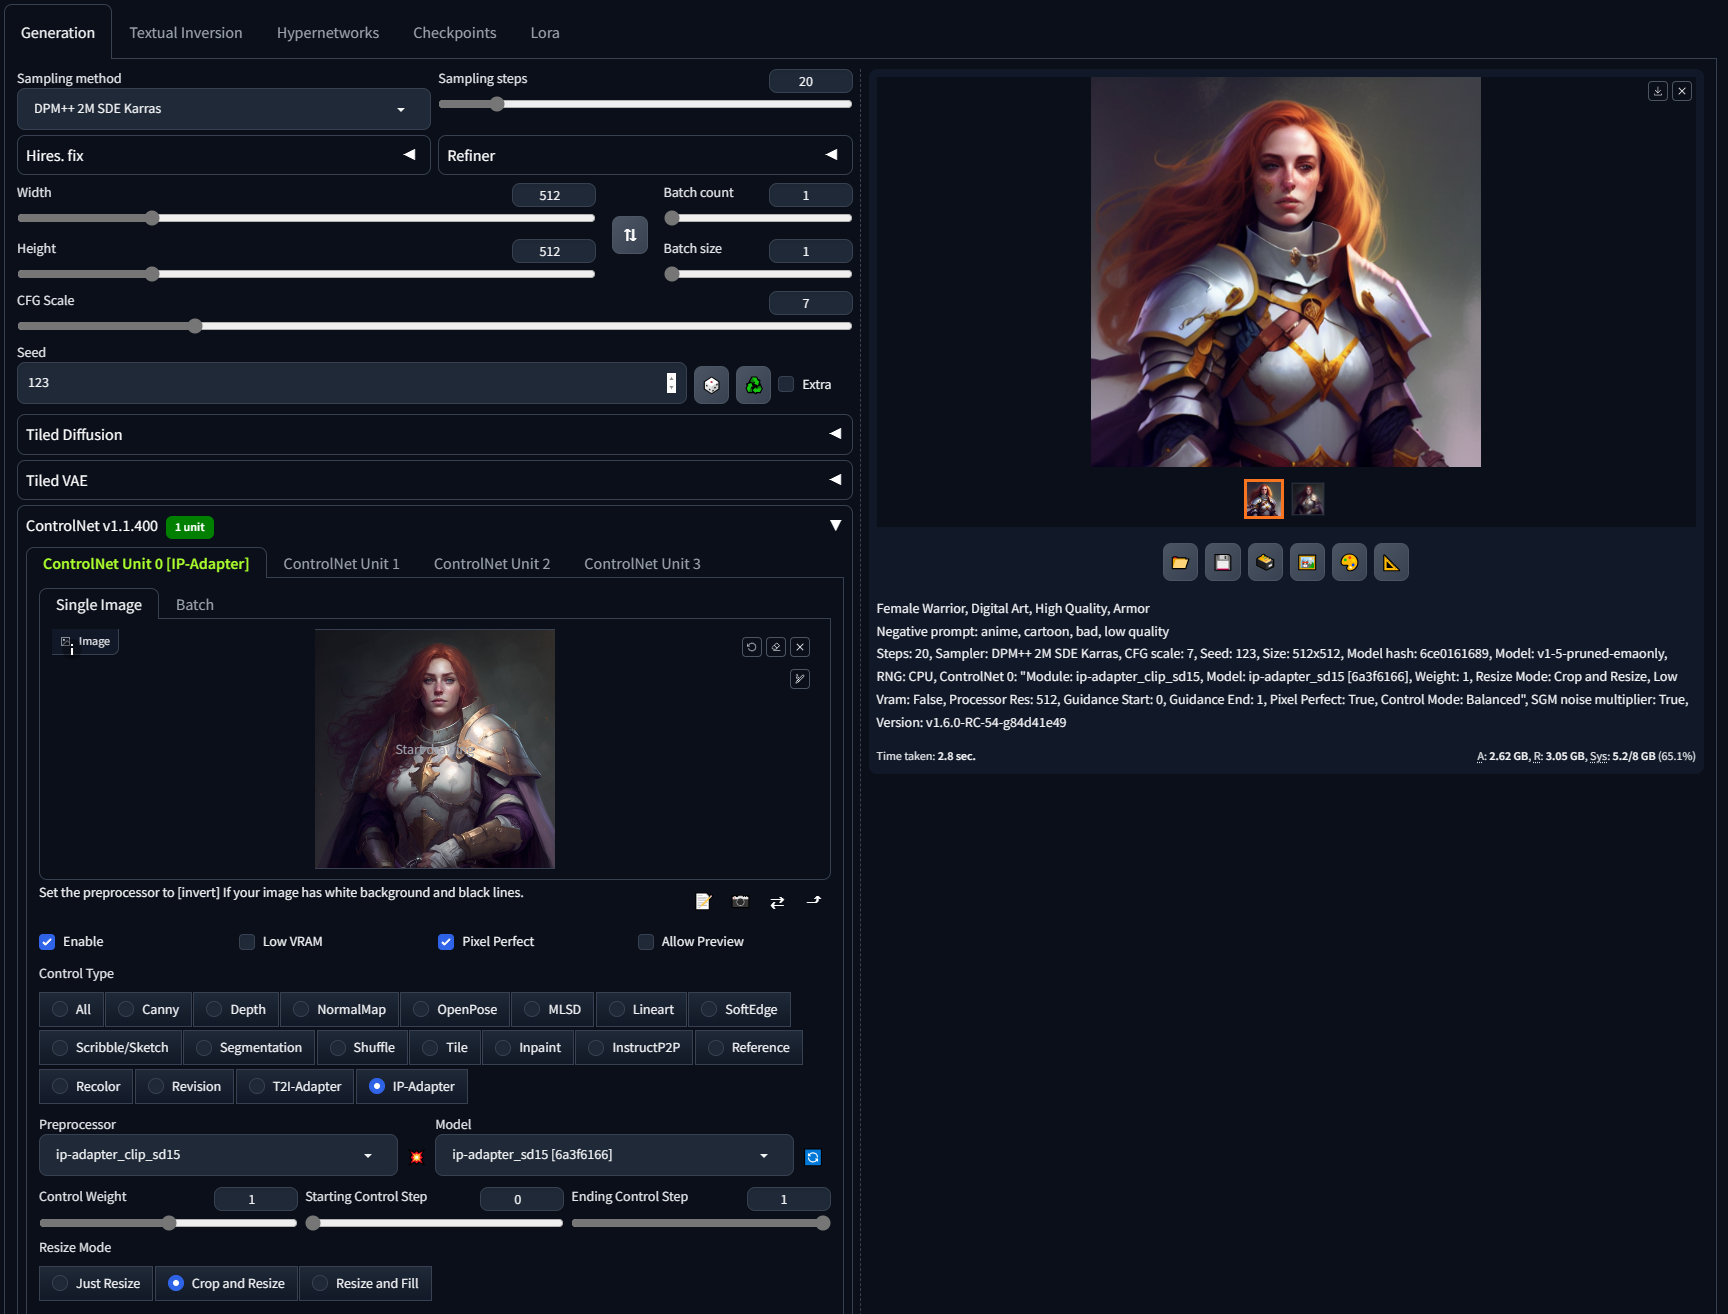Expand the Tiled Diffusion section
Image resolution: width=1728 pixels, height=1314 pixels.
coord(434,434)
